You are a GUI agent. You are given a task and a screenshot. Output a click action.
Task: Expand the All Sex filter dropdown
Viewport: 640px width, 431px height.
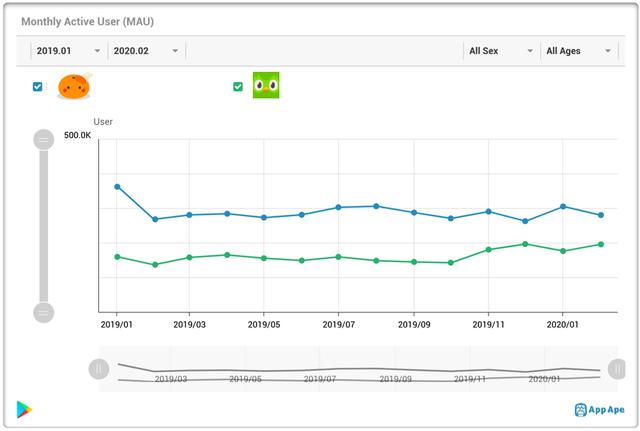tap(499, 51)
